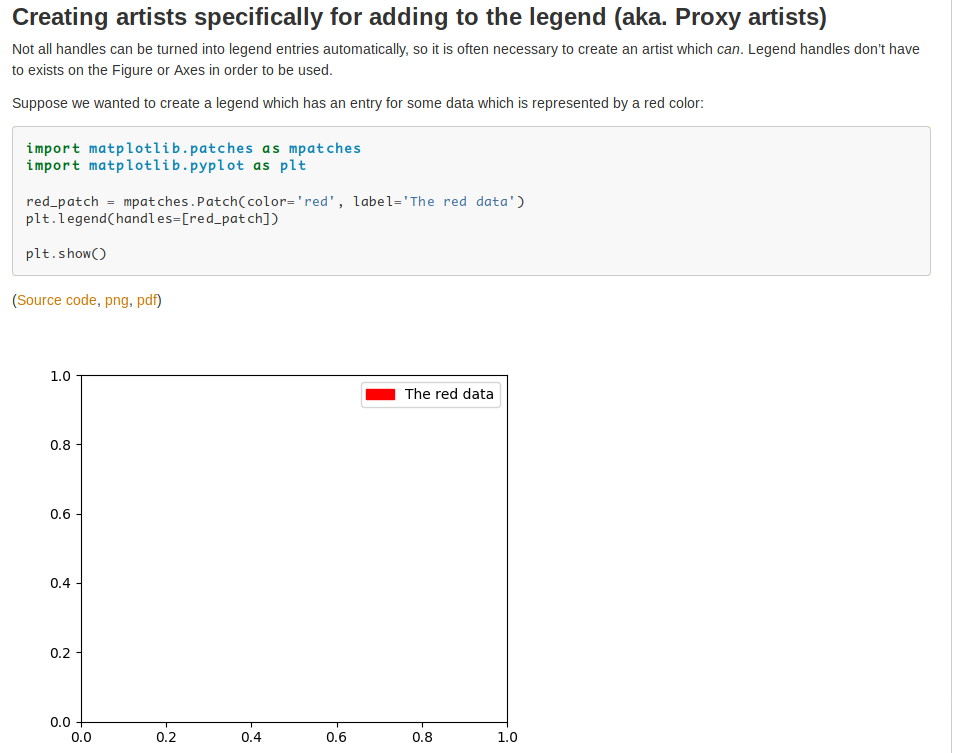Click the y-axis tick label 0.4

tap(60, 583)
